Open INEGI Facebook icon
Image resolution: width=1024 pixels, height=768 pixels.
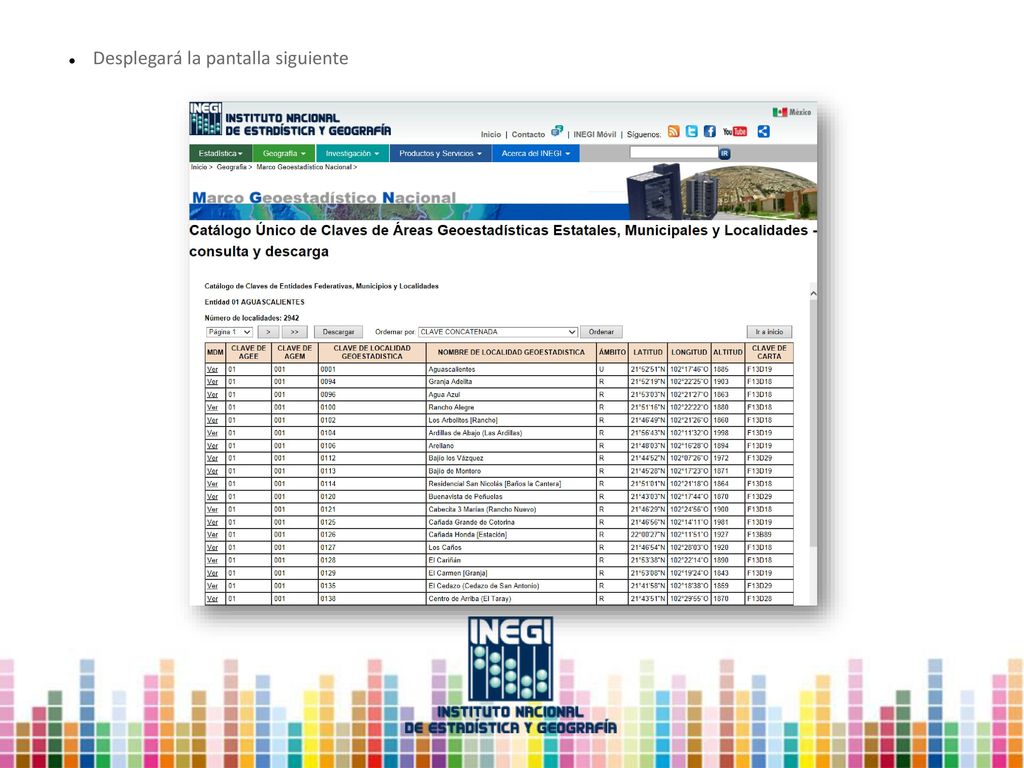710,131
